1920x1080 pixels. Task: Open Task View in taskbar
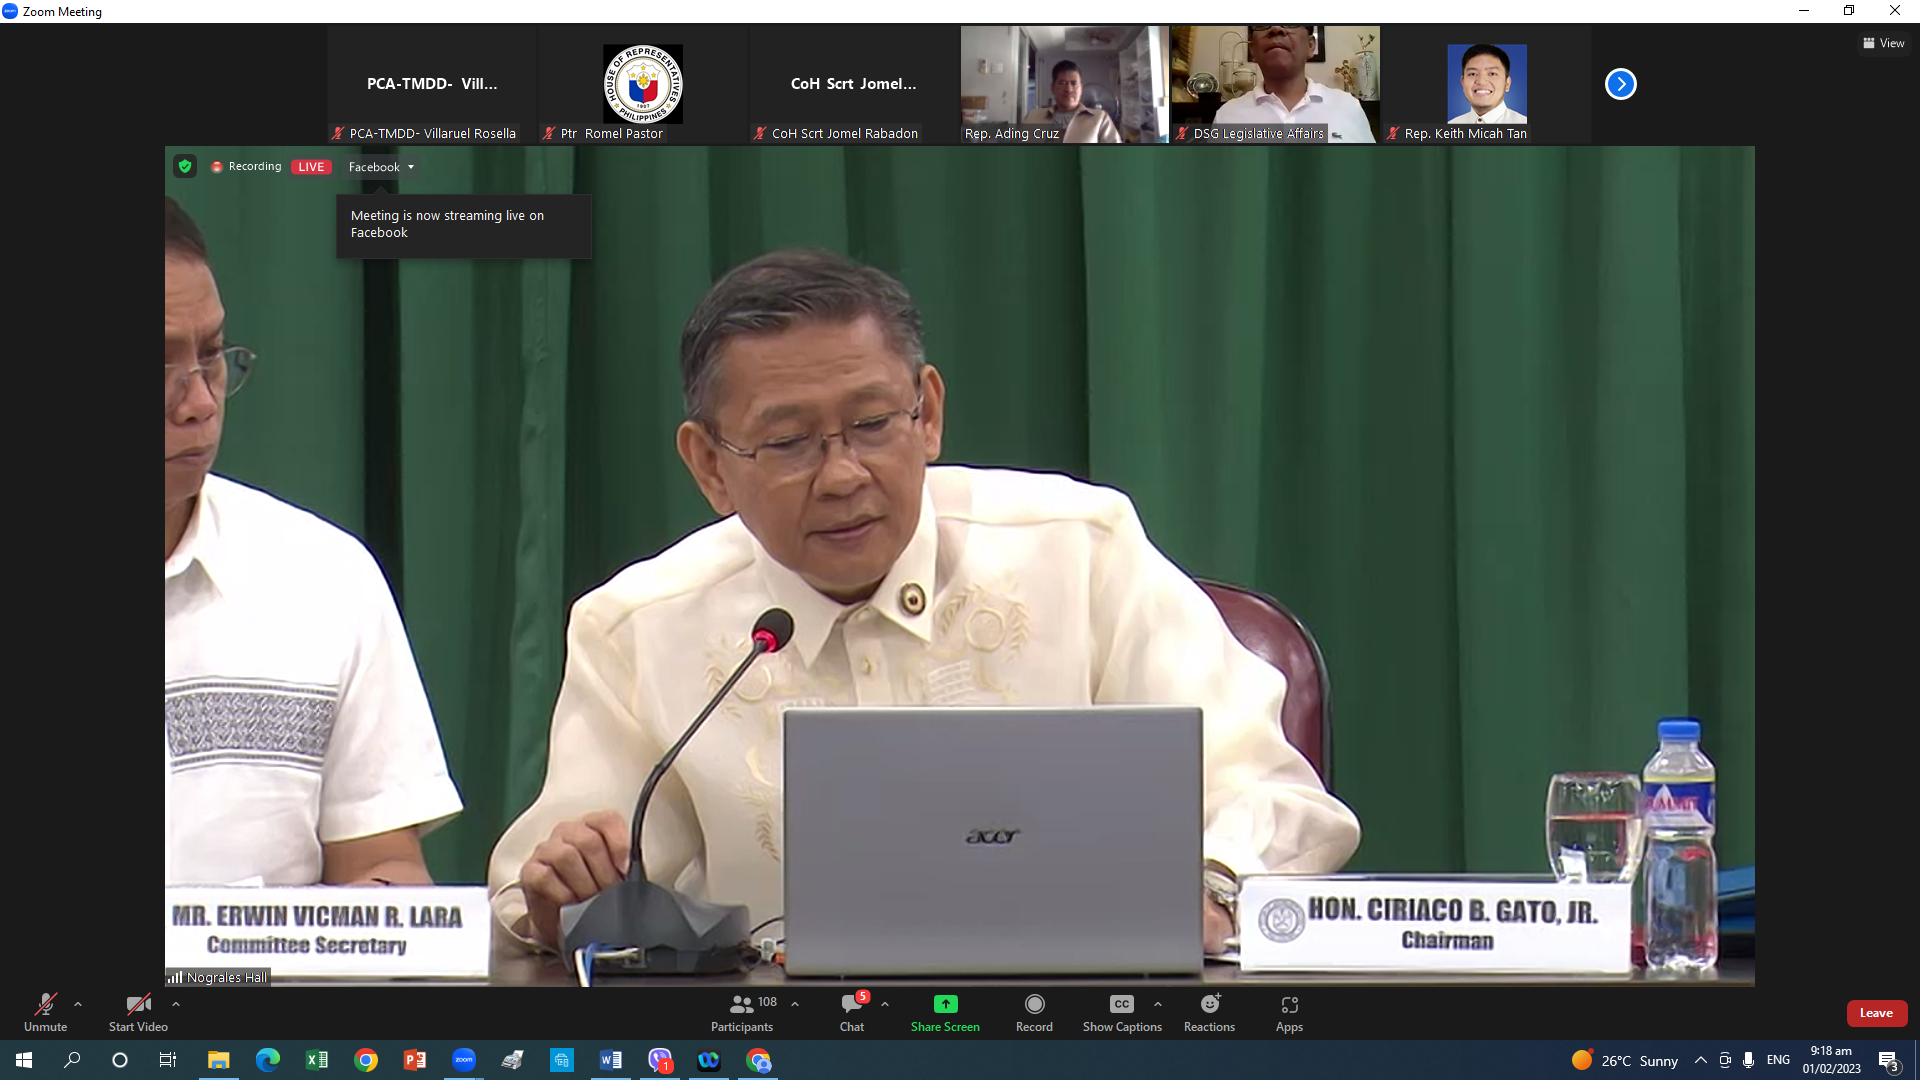coord(168,1060)
